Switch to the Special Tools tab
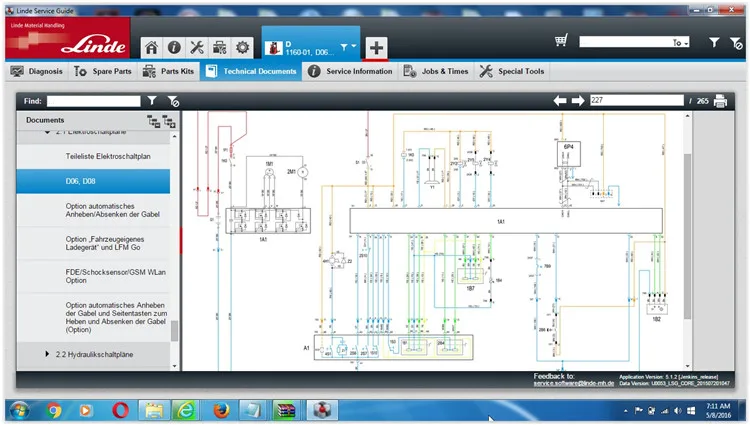 [x=512, y=71]
